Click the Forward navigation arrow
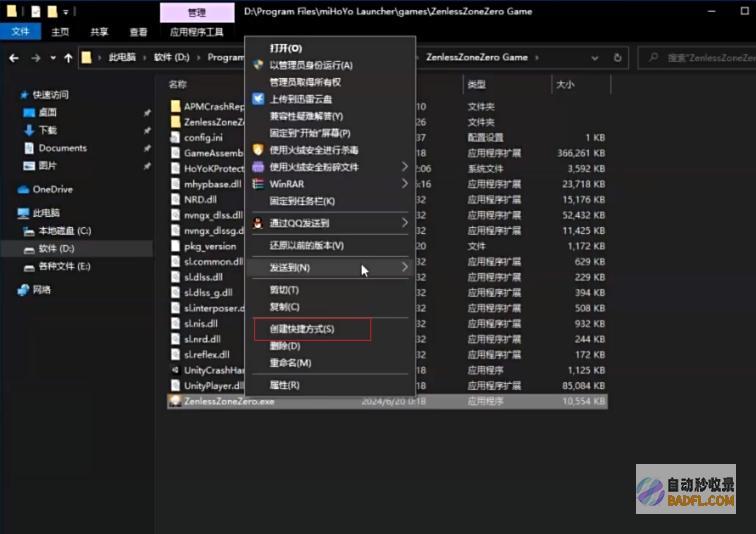Screen dimensions: 756x534 (x=36, y=58)
